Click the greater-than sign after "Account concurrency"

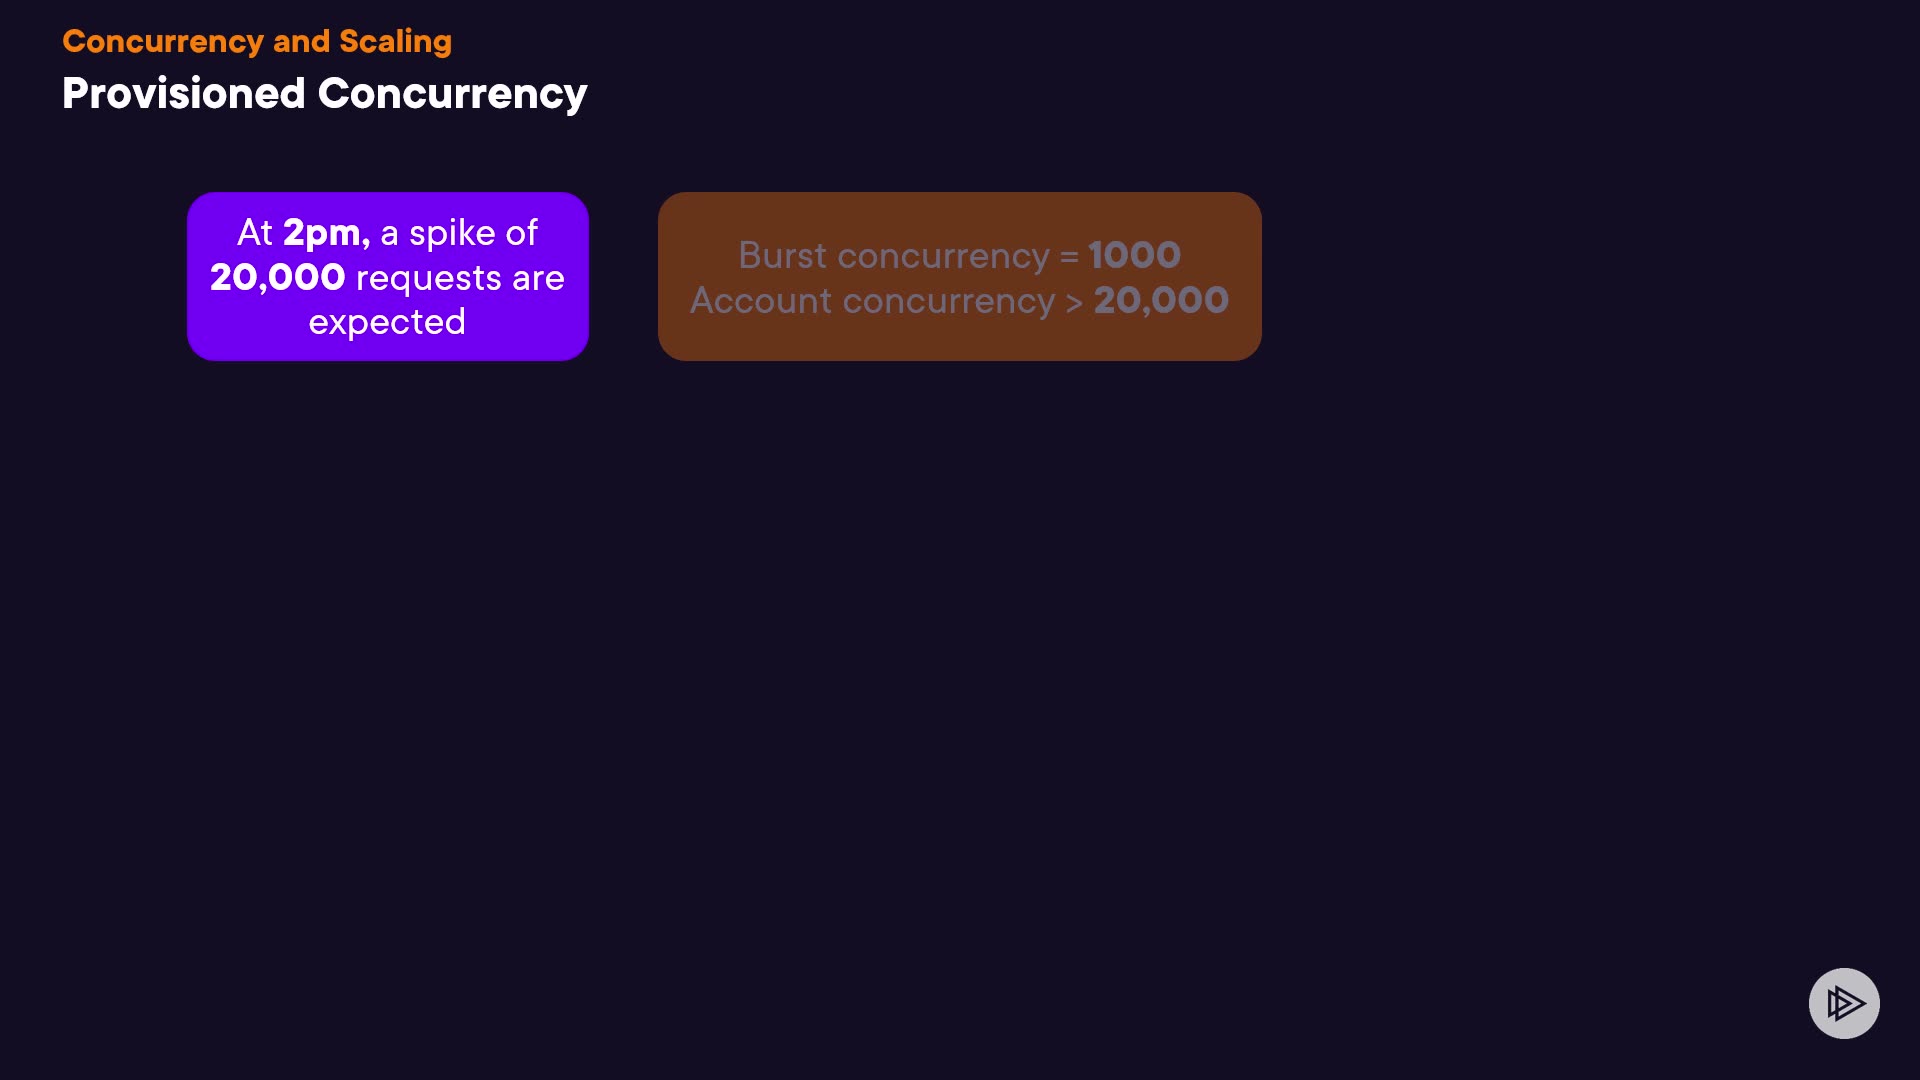click(1074, 302)
